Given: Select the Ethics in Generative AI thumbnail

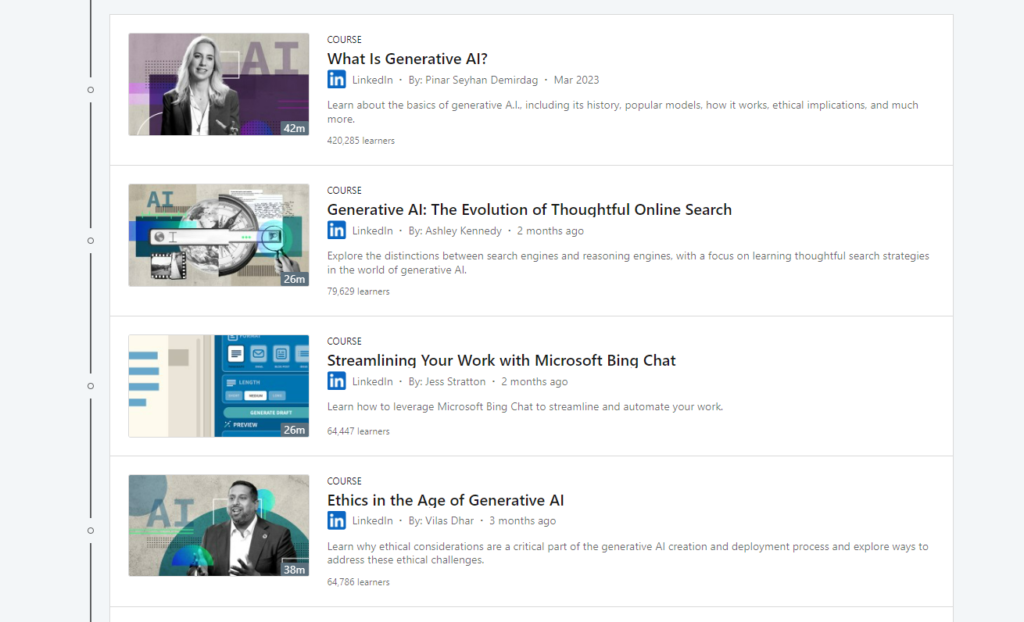Looking at the screenshot, I should (x=218, y=525).
